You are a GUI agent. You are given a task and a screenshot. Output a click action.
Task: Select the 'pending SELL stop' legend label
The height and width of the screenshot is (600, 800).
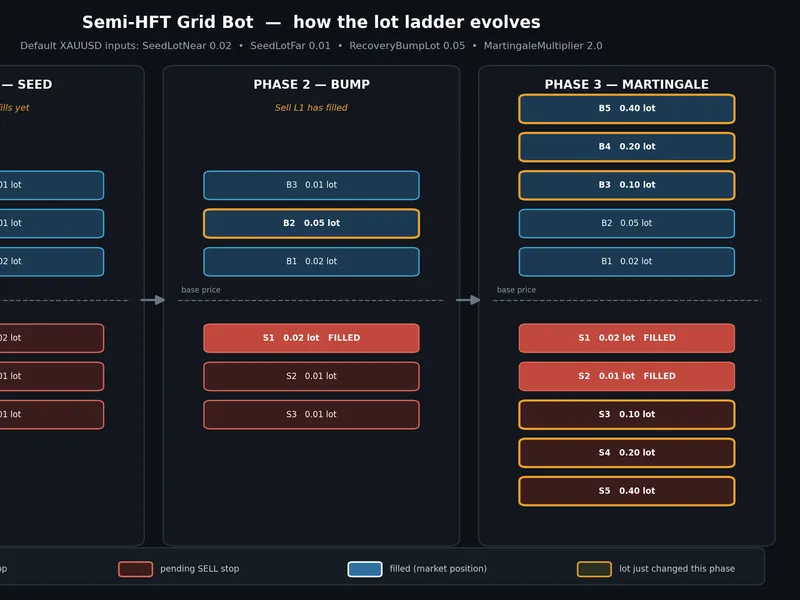click(199, 568)
